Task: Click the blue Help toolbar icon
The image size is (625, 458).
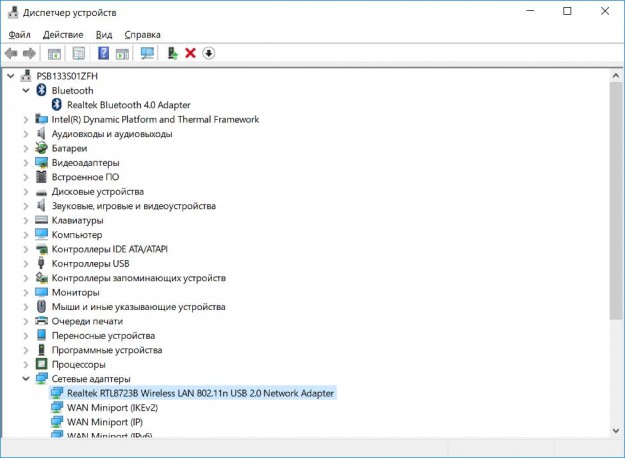Action: (103, 53)
